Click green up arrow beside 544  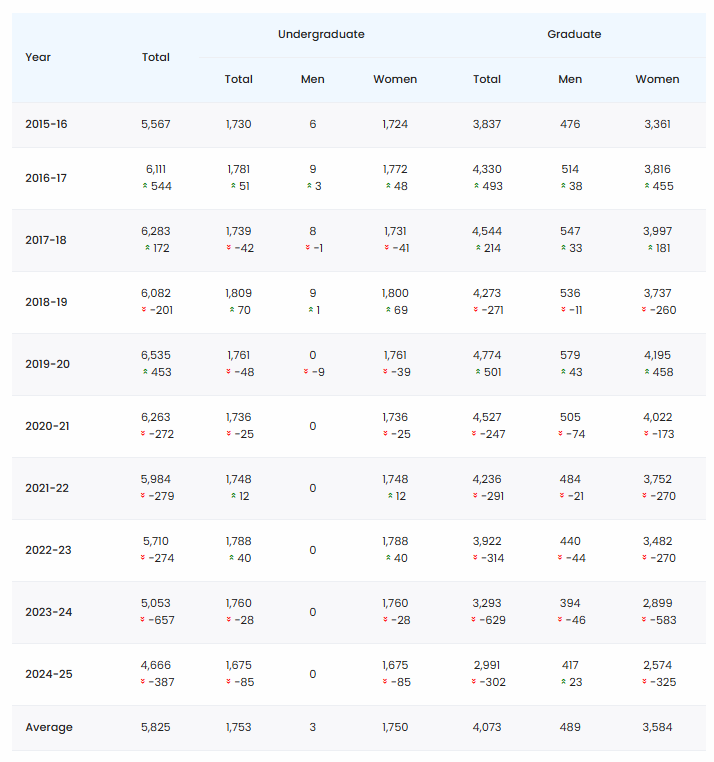[x=145, y=186]
